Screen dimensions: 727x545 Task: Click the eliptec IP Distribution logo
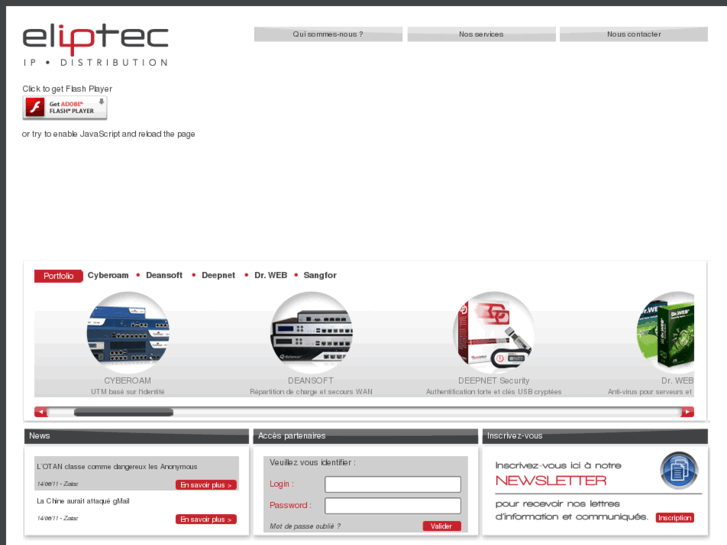point(96,45)
